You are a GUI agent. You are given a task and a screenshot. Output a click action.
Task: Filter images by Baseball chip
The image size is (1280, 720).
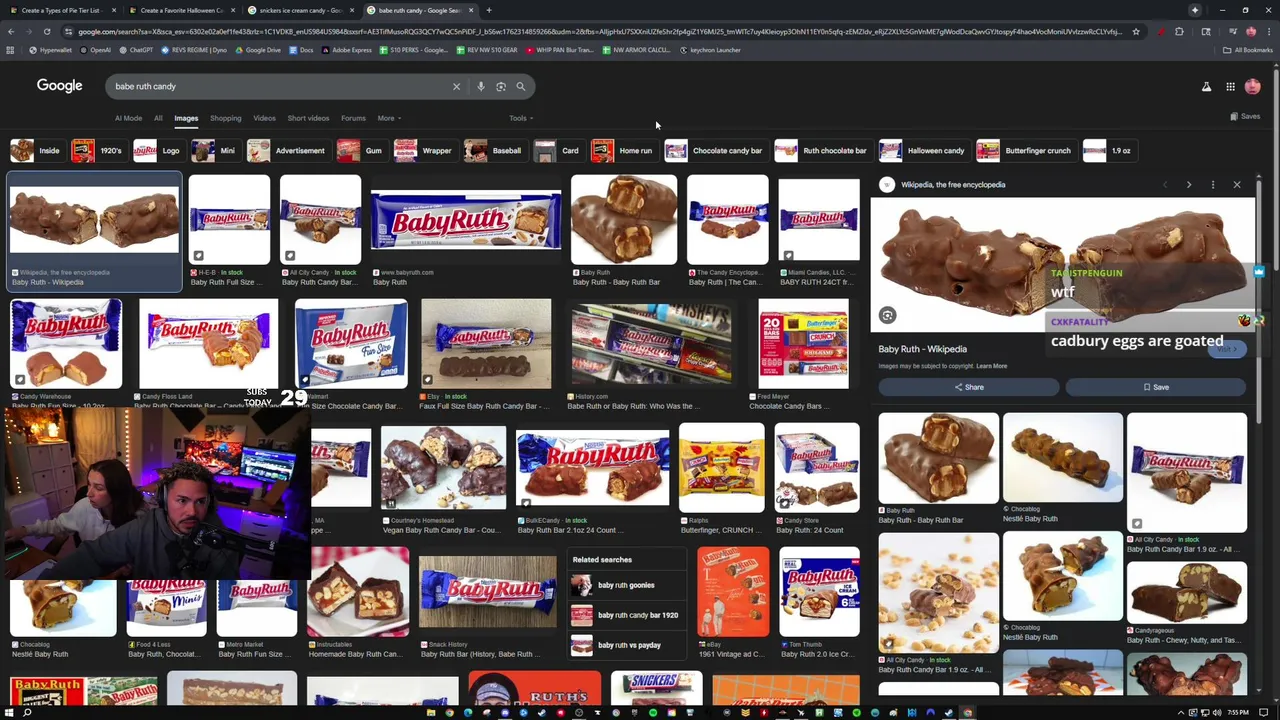click(494, 151)
